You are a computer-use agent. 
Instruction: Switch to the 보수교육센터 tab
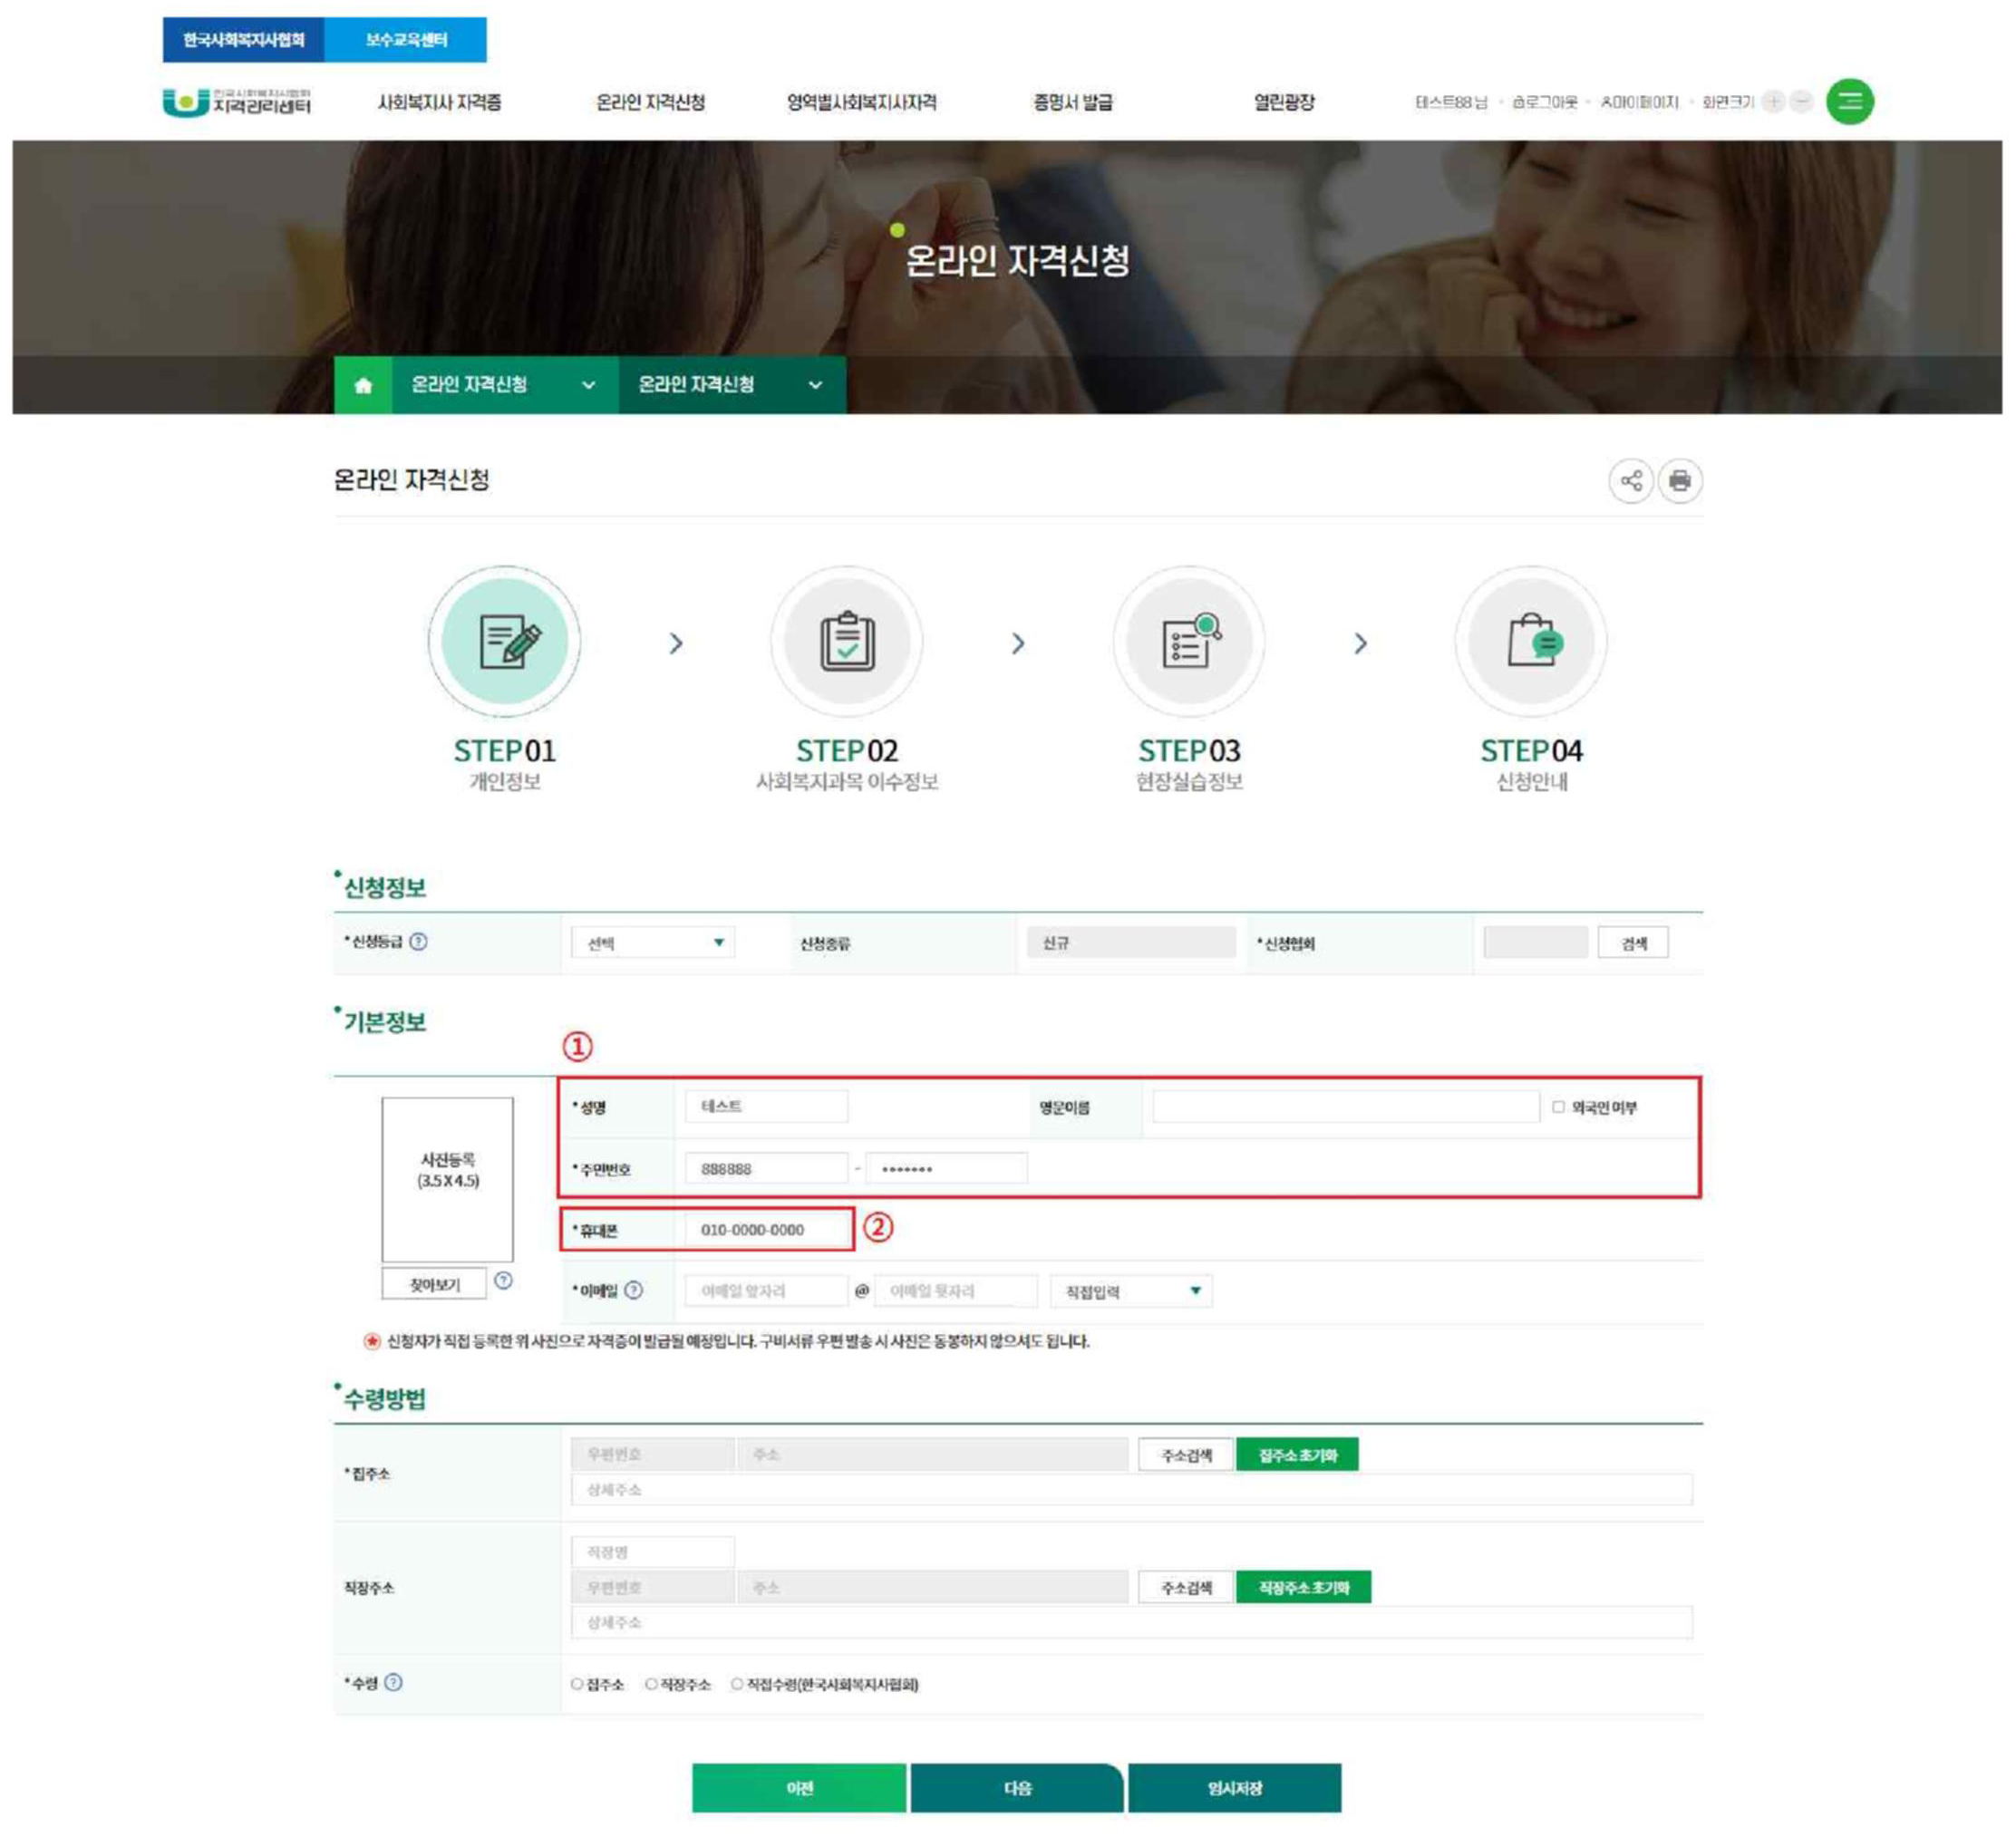click(405, 40)
